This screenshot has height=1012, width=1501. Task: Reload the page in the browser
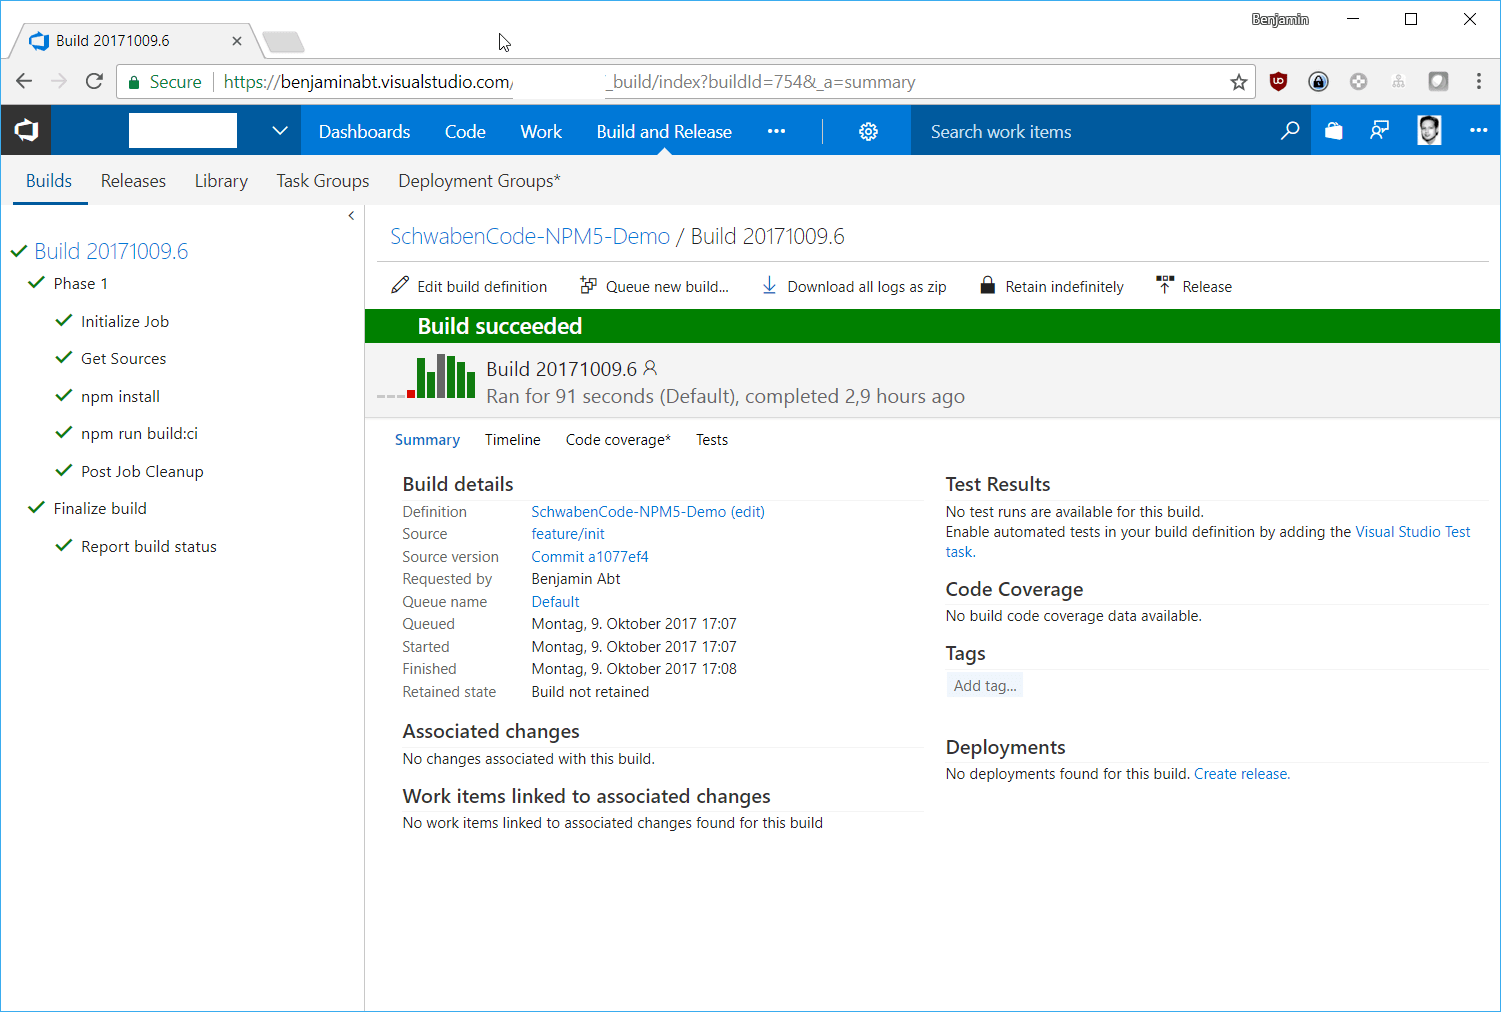[94, 82]
